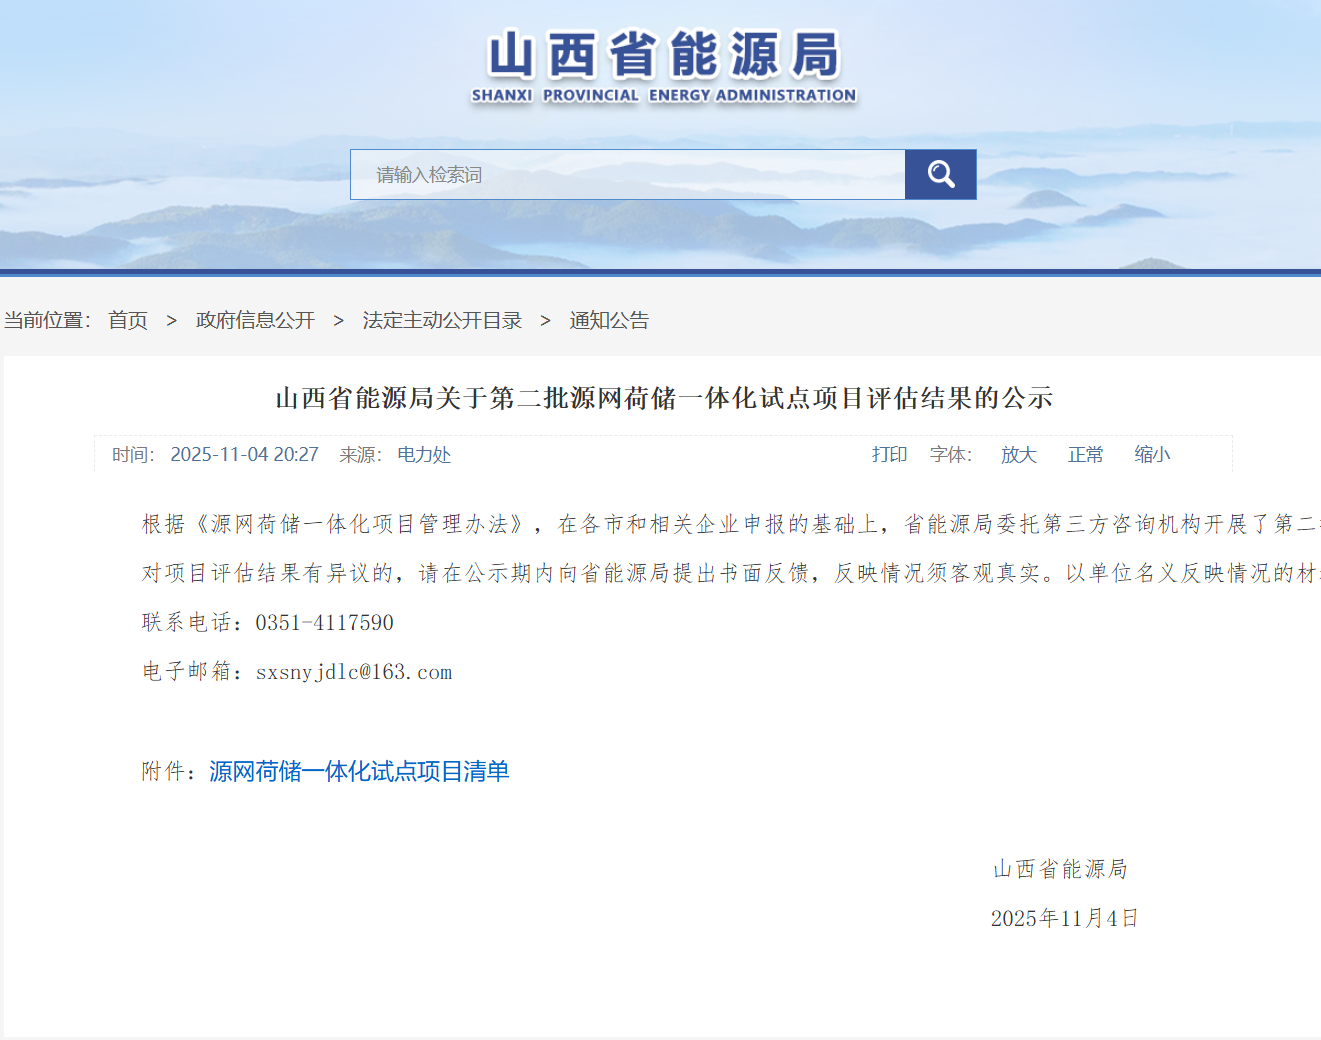Shrink font size with 缩小
The width and height of the screenshot is (1321, 1040).
click(1152, 455)
